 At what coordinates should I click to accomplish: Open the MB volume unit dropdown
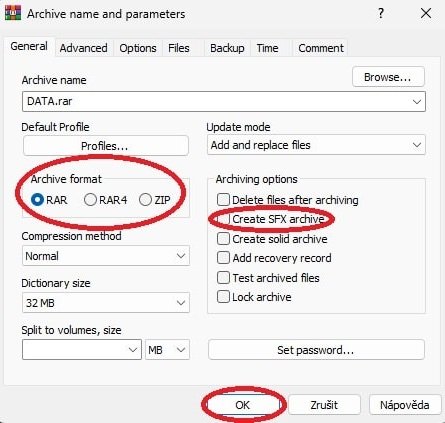coord(167,350)
